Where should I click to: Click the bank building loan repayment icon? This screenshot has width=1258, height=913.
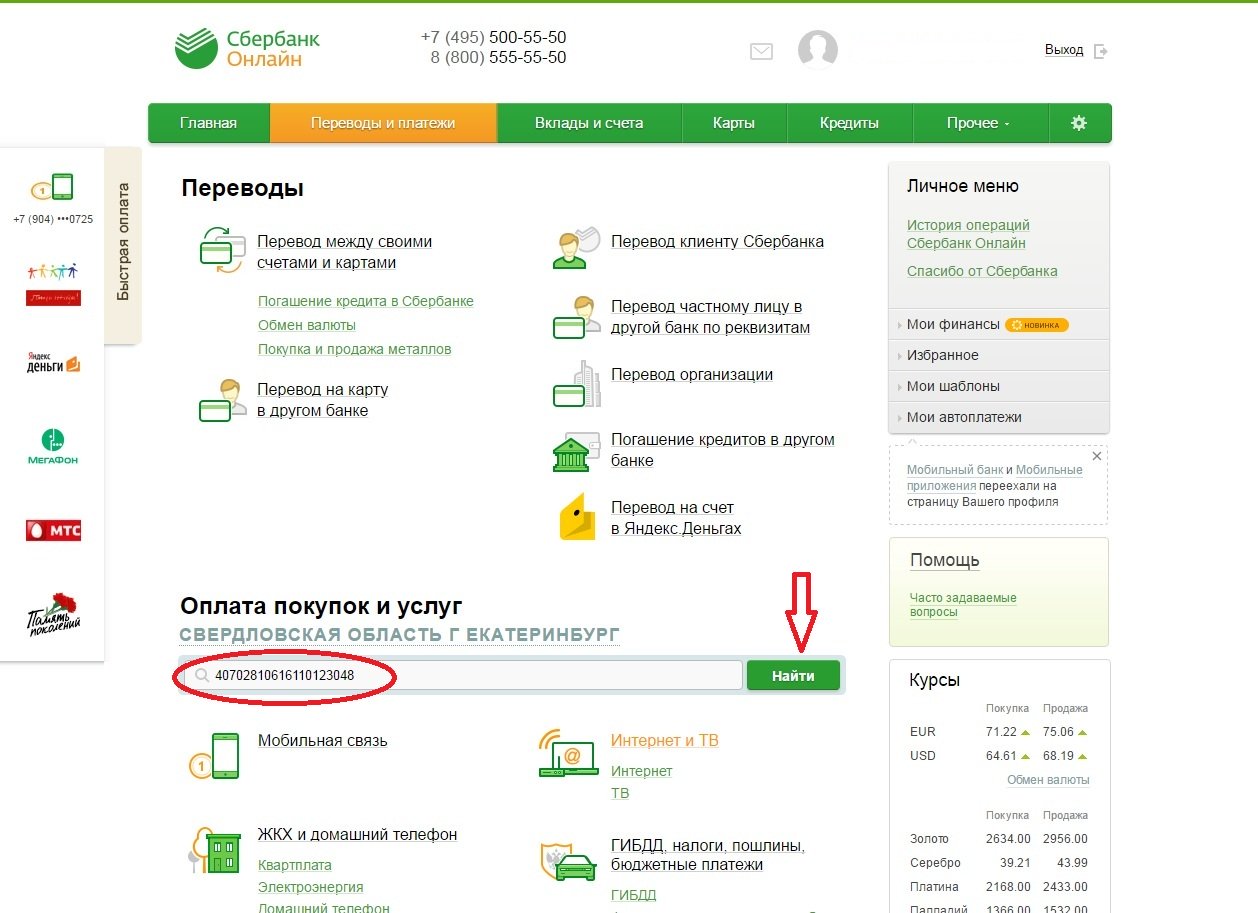pos(575,453)
